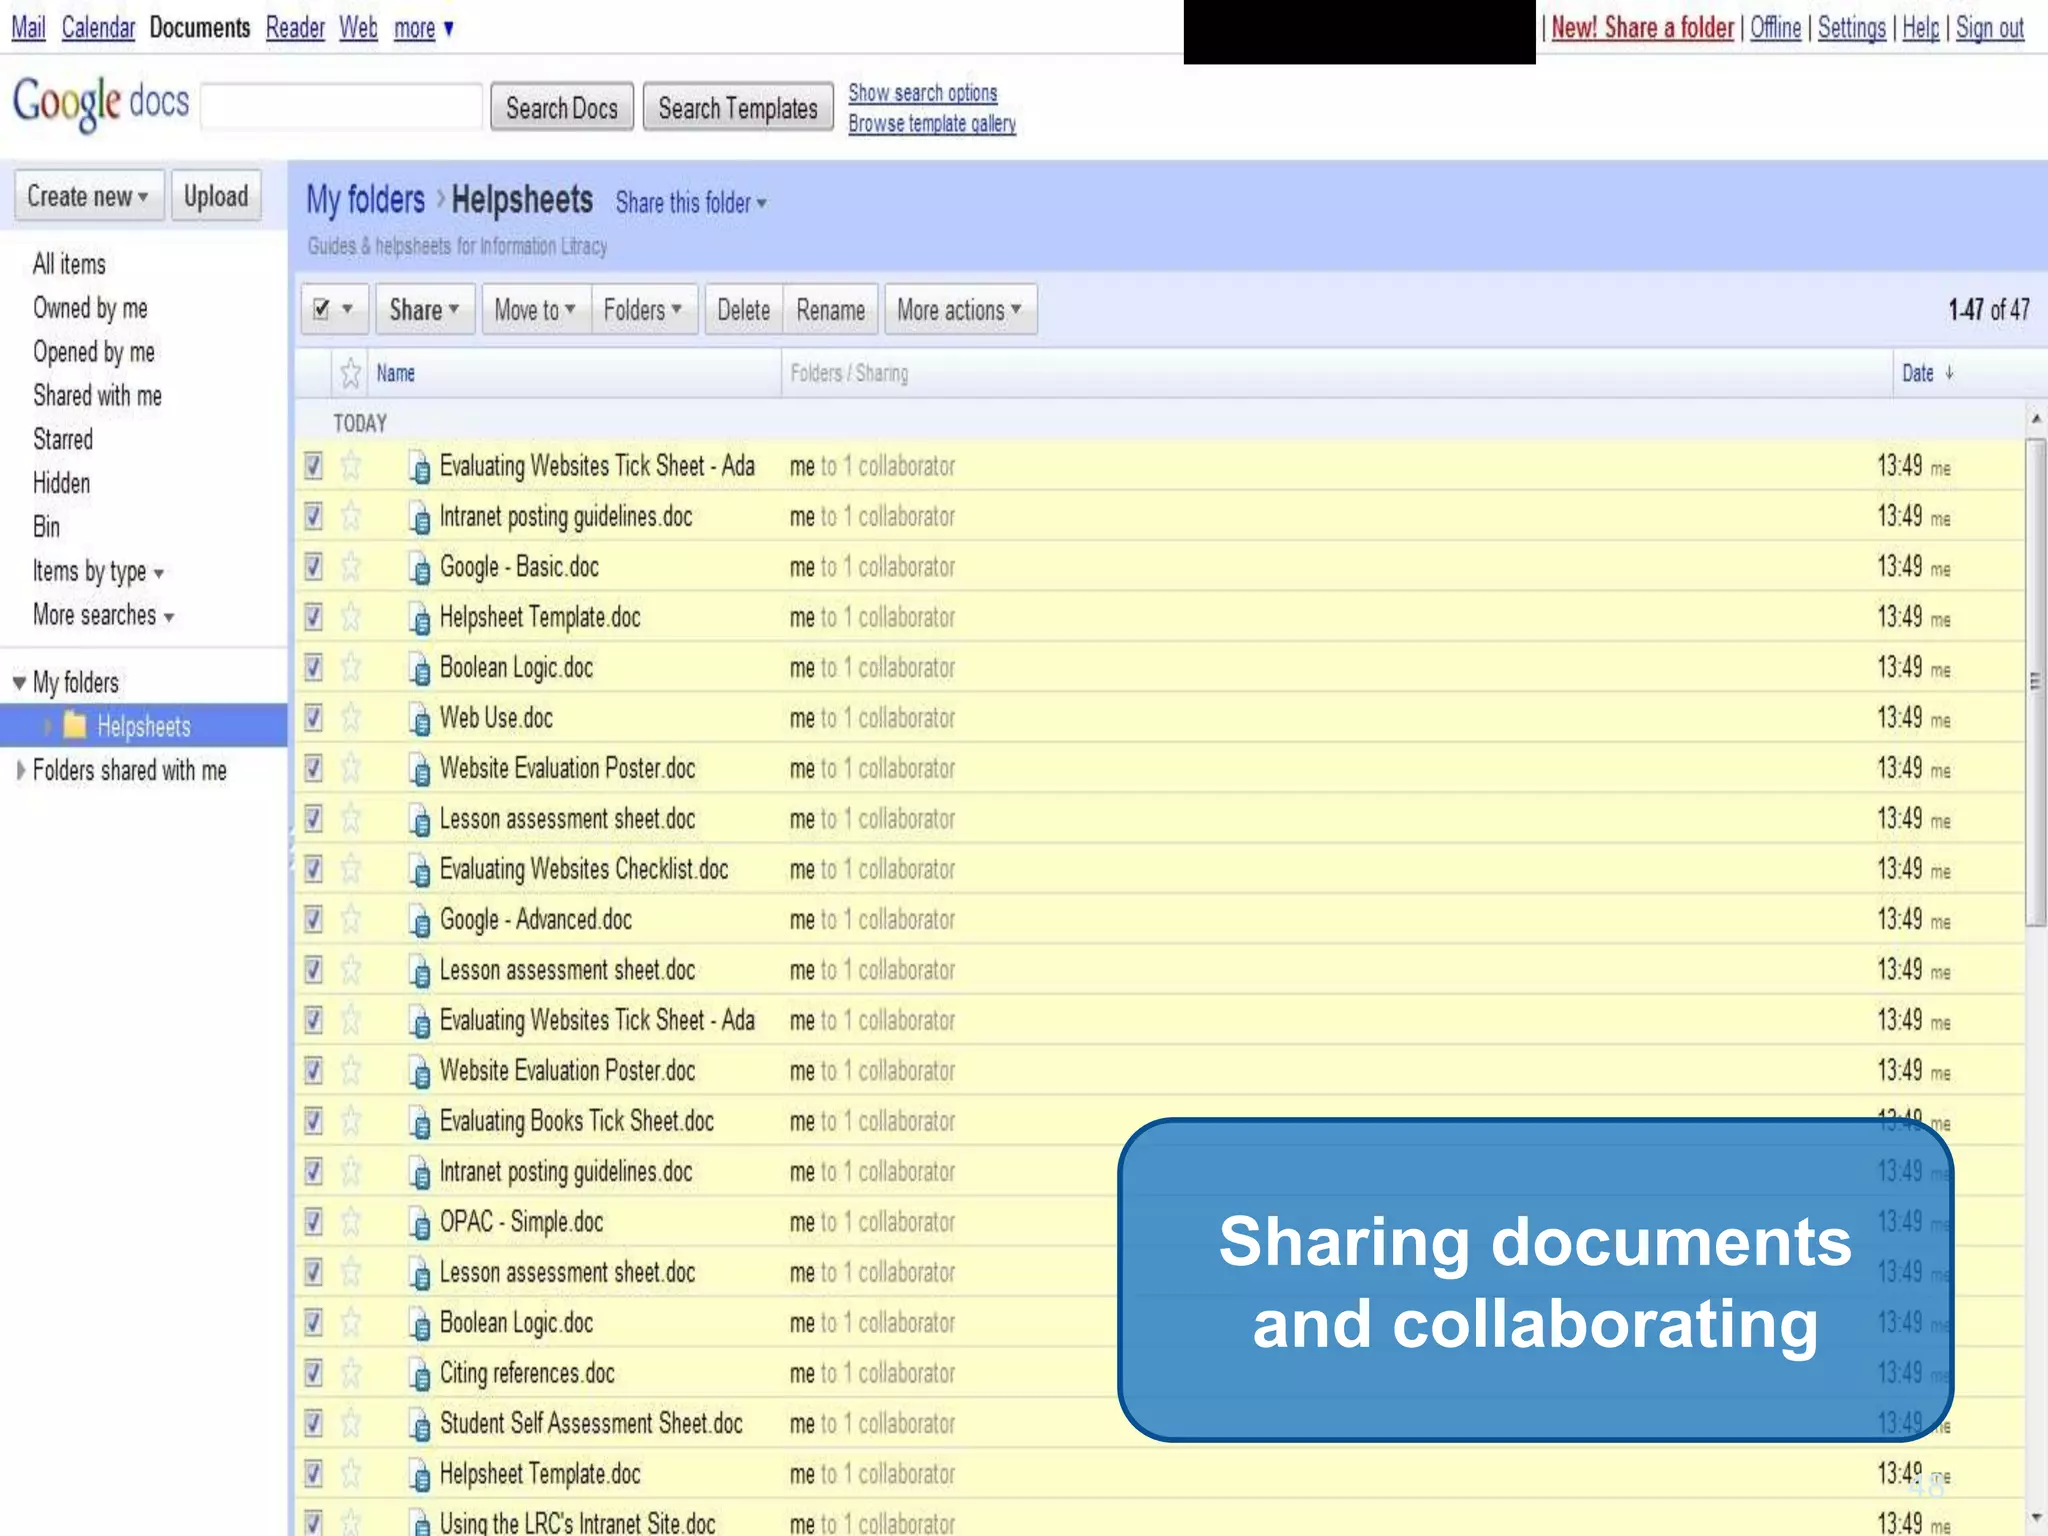Viewport: 2048px width, 1536px height.
Task: Open Browse template gallery link
Action: pos(932,124)
